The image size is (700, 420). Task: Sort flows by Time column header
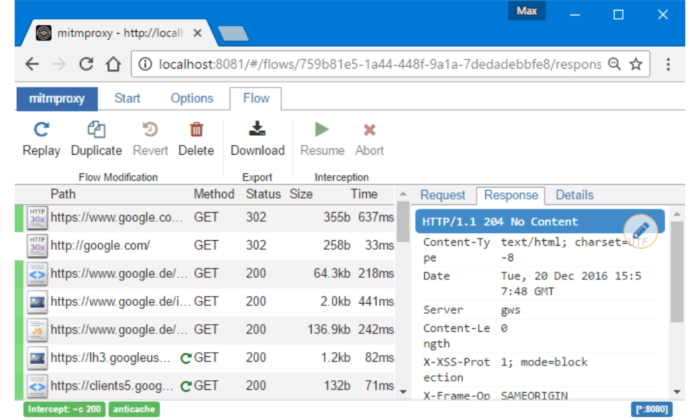(x=364, y=194)
